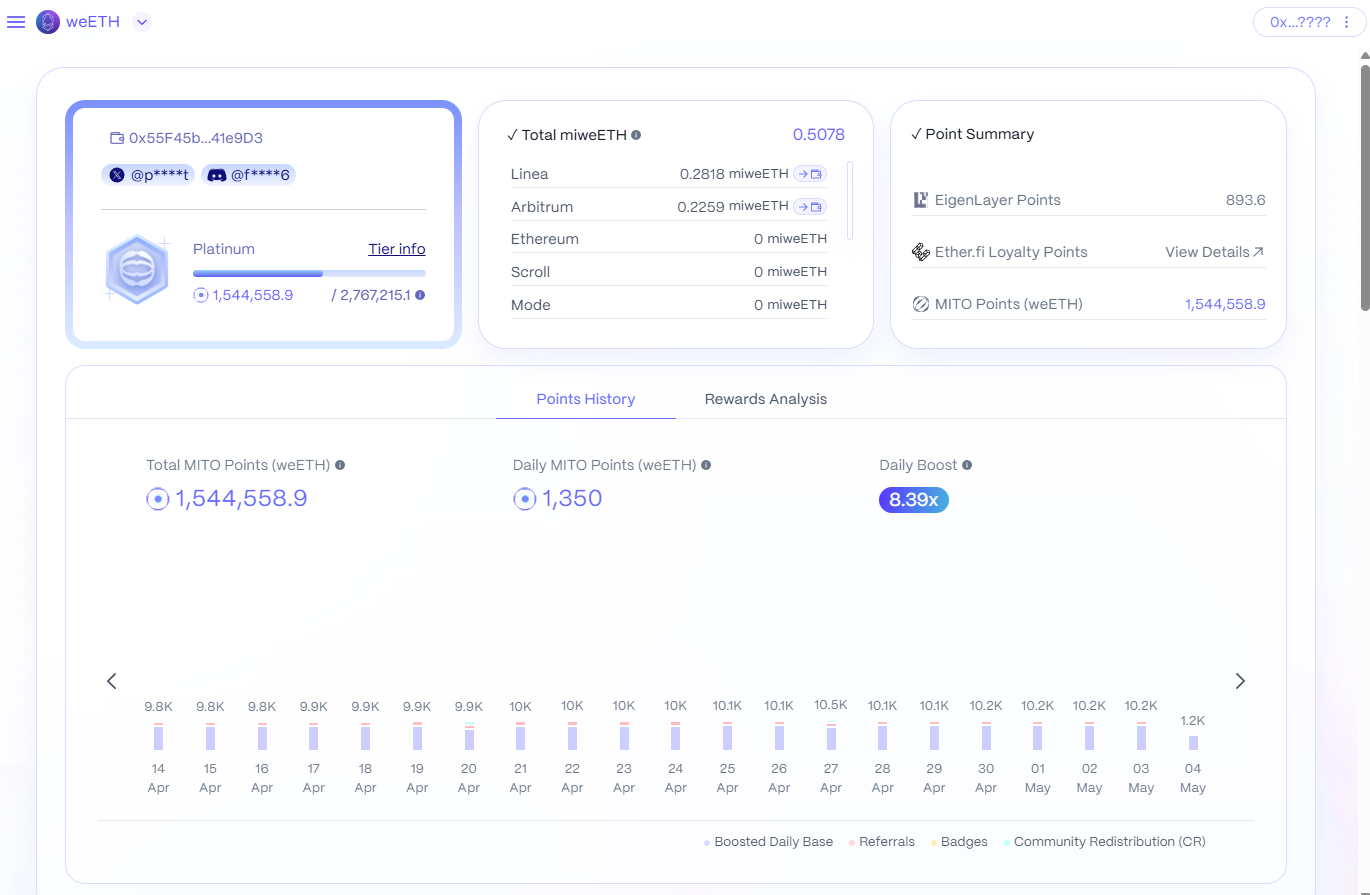Click the Platinum tier hexagon badge
Image resolution: width=1370 pixels, height=895 pixels.
(x=137, y=269)
